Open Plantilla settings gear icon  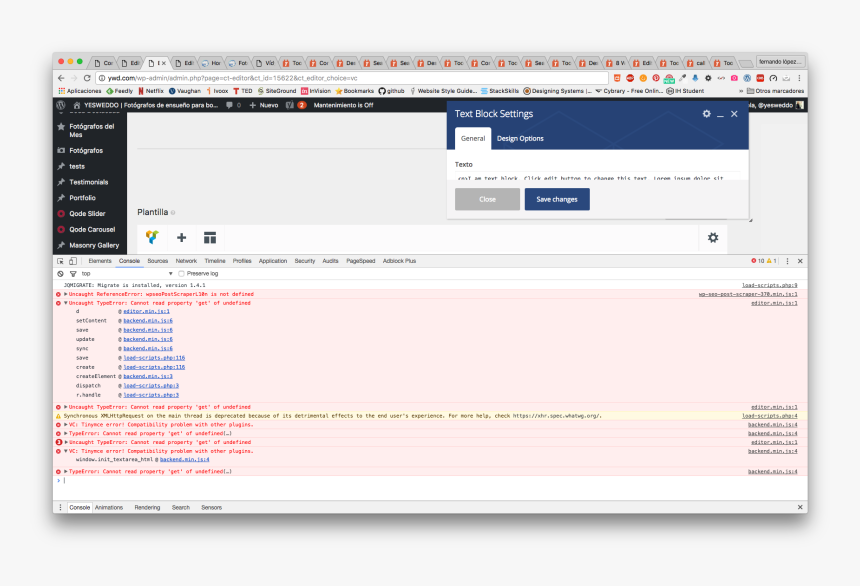713,238
